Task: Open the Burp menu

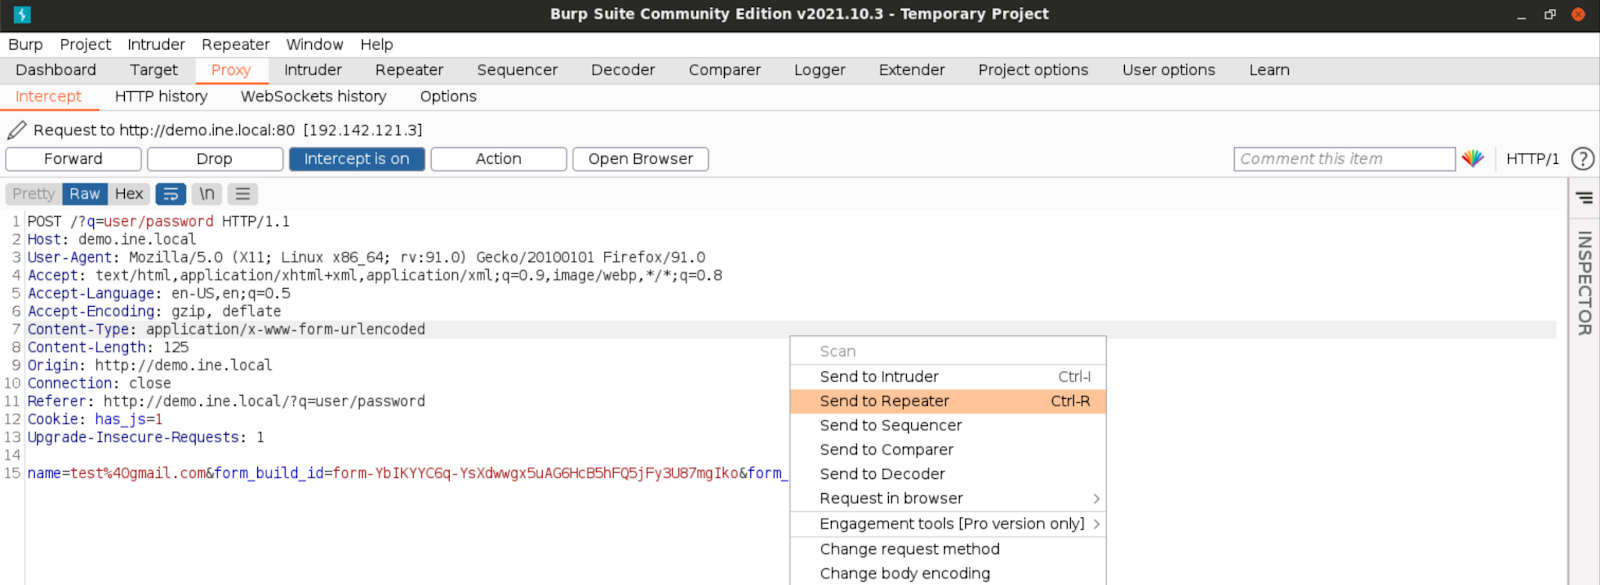Action: tap(26, 44)
